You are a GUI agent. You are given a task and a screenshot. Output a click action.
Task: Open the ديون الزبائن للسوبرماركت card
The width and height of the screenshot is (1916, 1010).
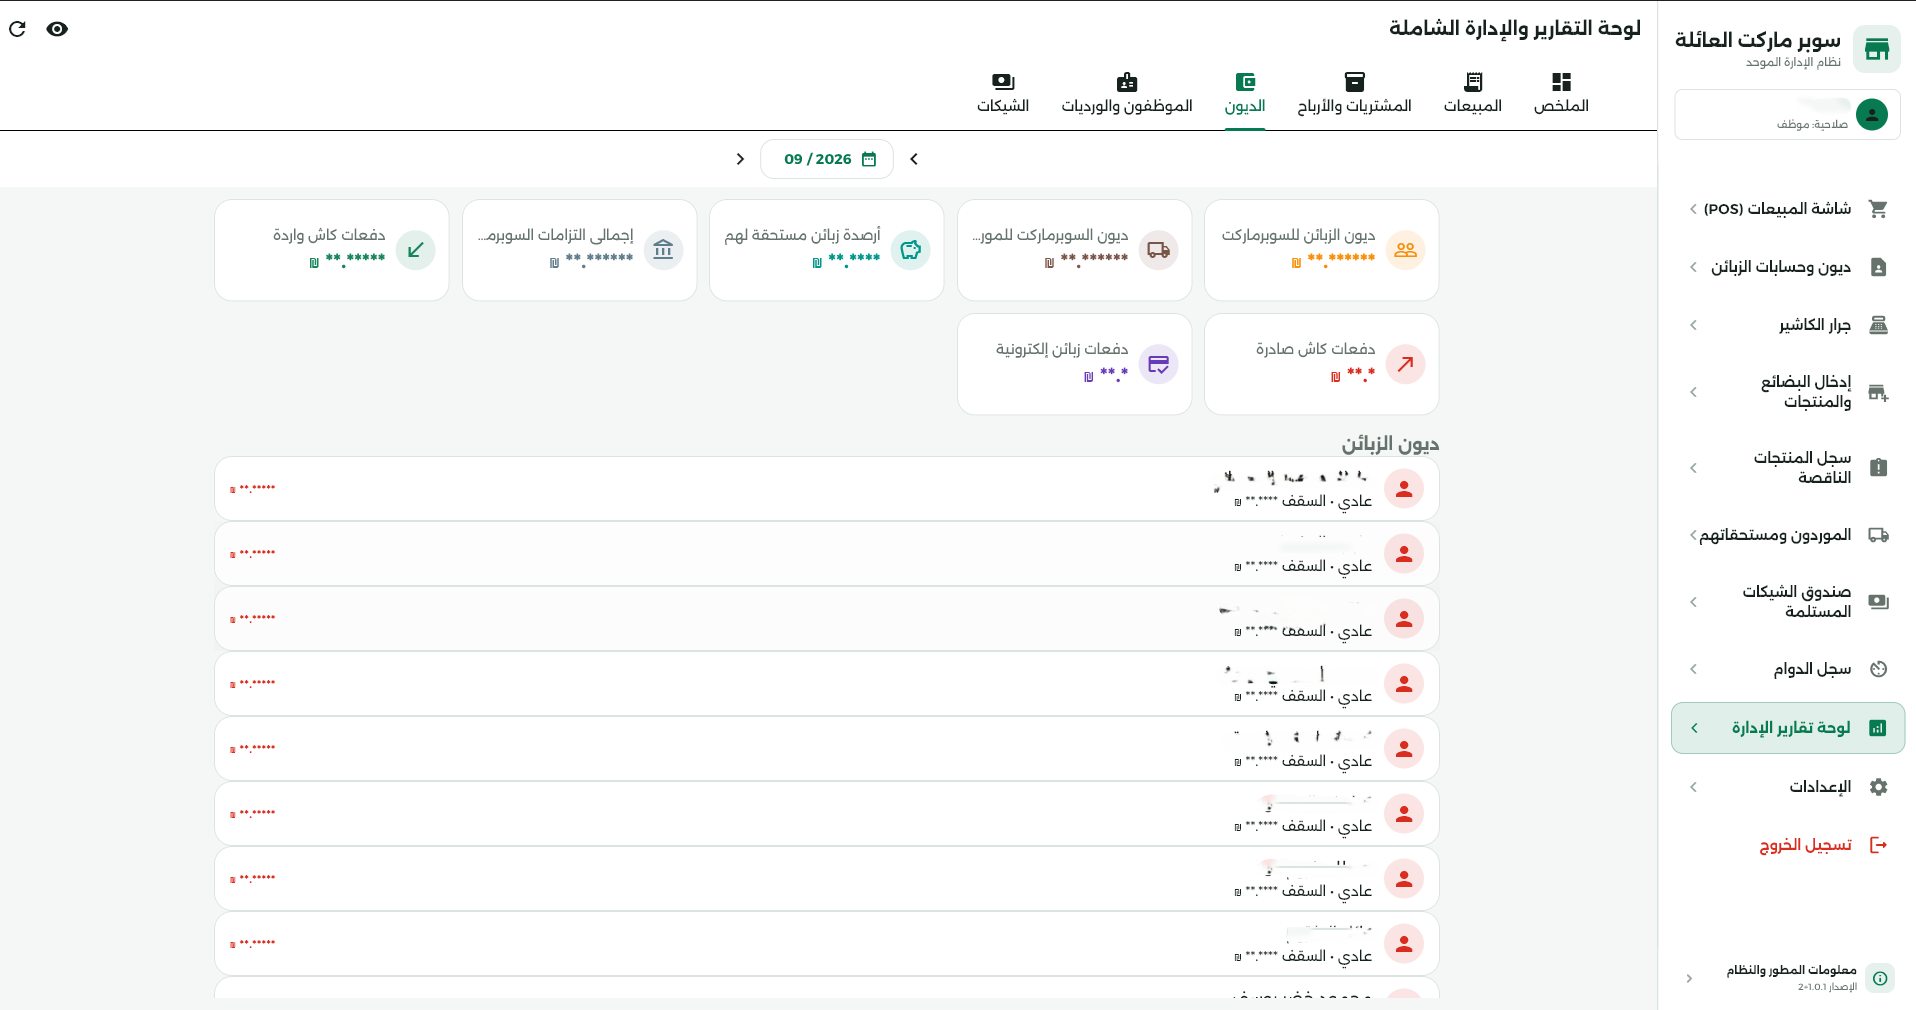pyautogui.click(x=1321, y=250)
